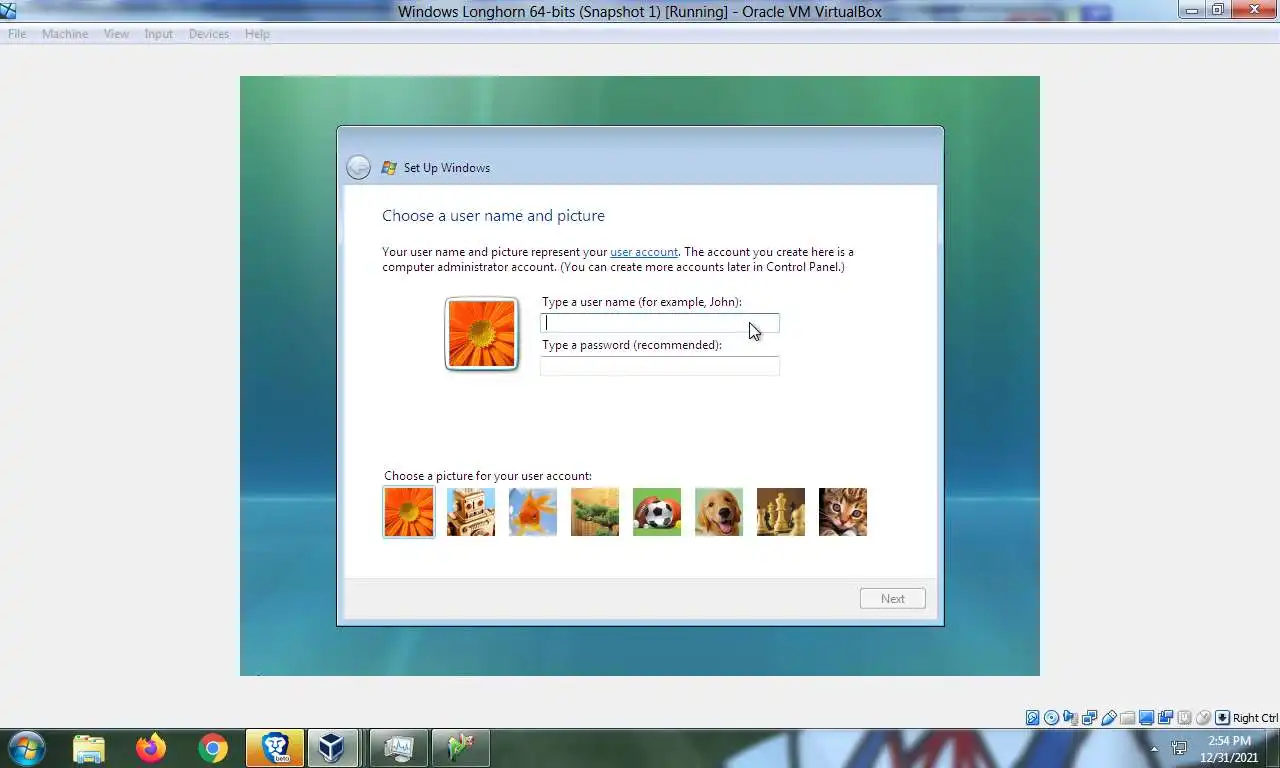1280x768 pixels.
Task: Open File Explorer from the taskbar
Action: tap(89, 748)
